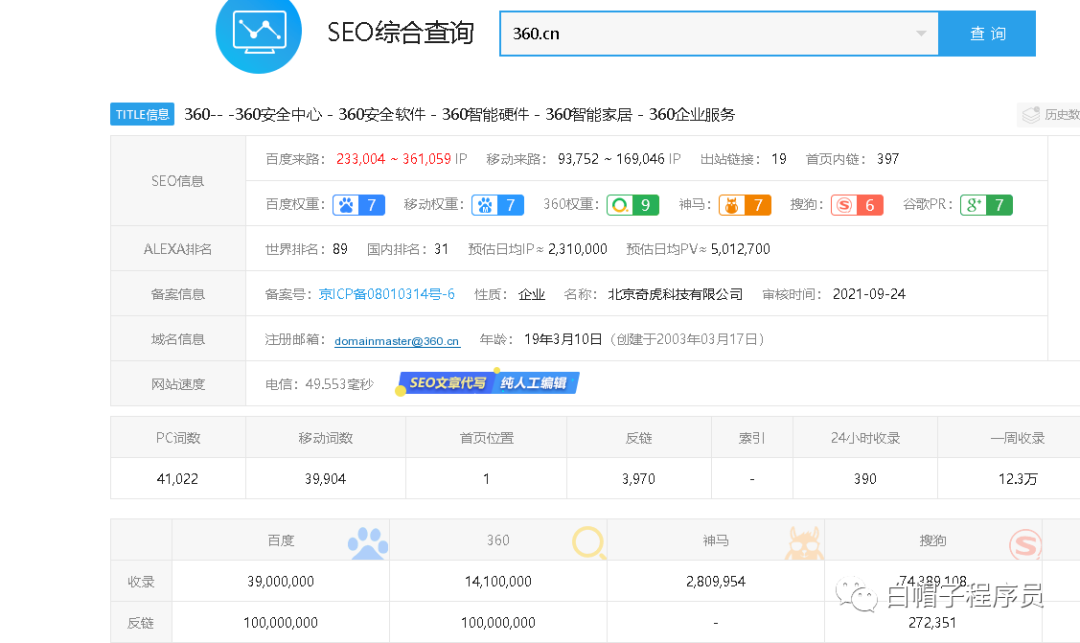Click the 神马 mascot icon in table header
Viewport: 1080px width, 643px height.
click(804, 543)
